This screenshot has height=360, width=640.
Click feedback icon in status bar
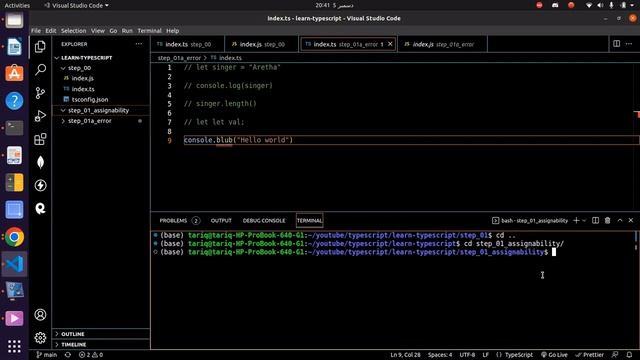point(615,355)
